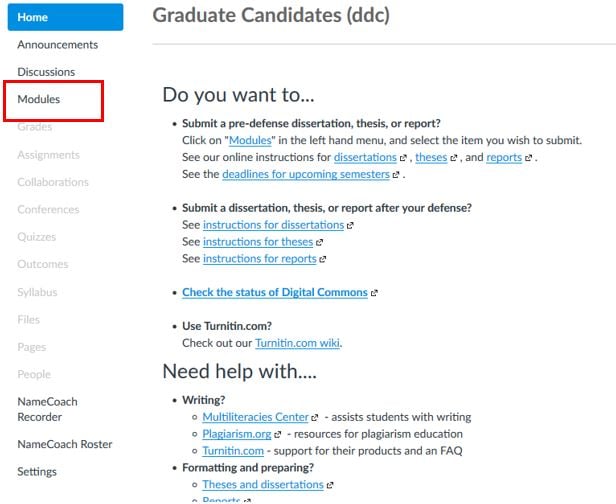Open the instructions for theses link
Screen dimensions: 616x504
click(258, 242)
